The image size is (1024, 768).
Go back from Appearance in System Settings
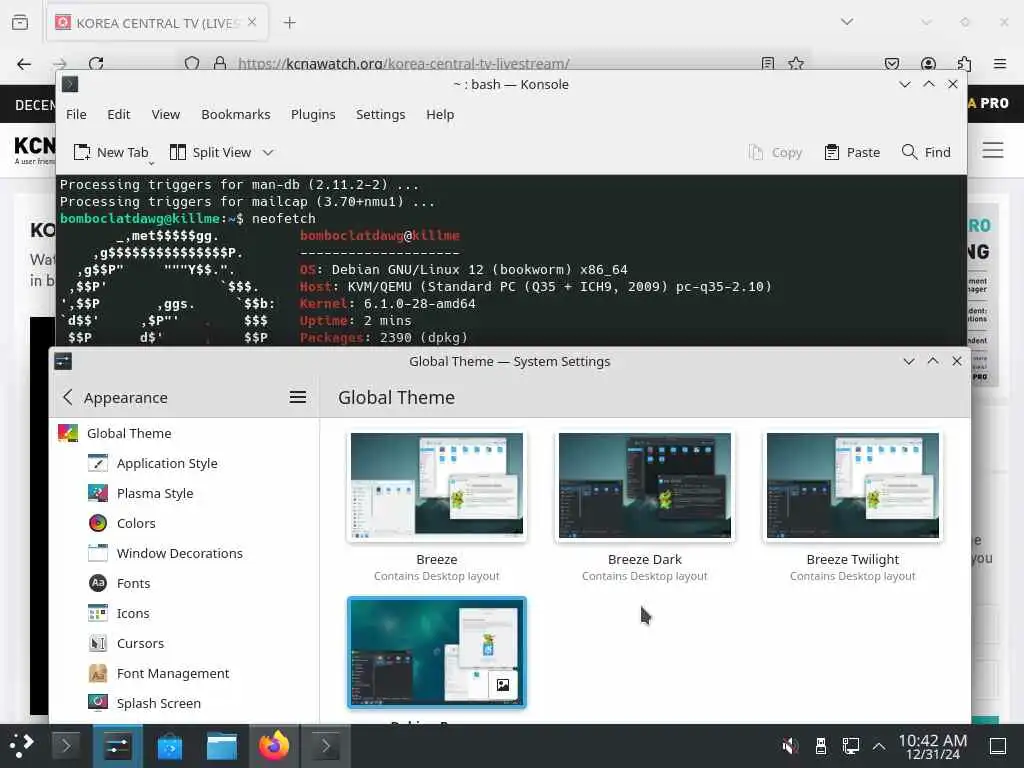point(67,397)
